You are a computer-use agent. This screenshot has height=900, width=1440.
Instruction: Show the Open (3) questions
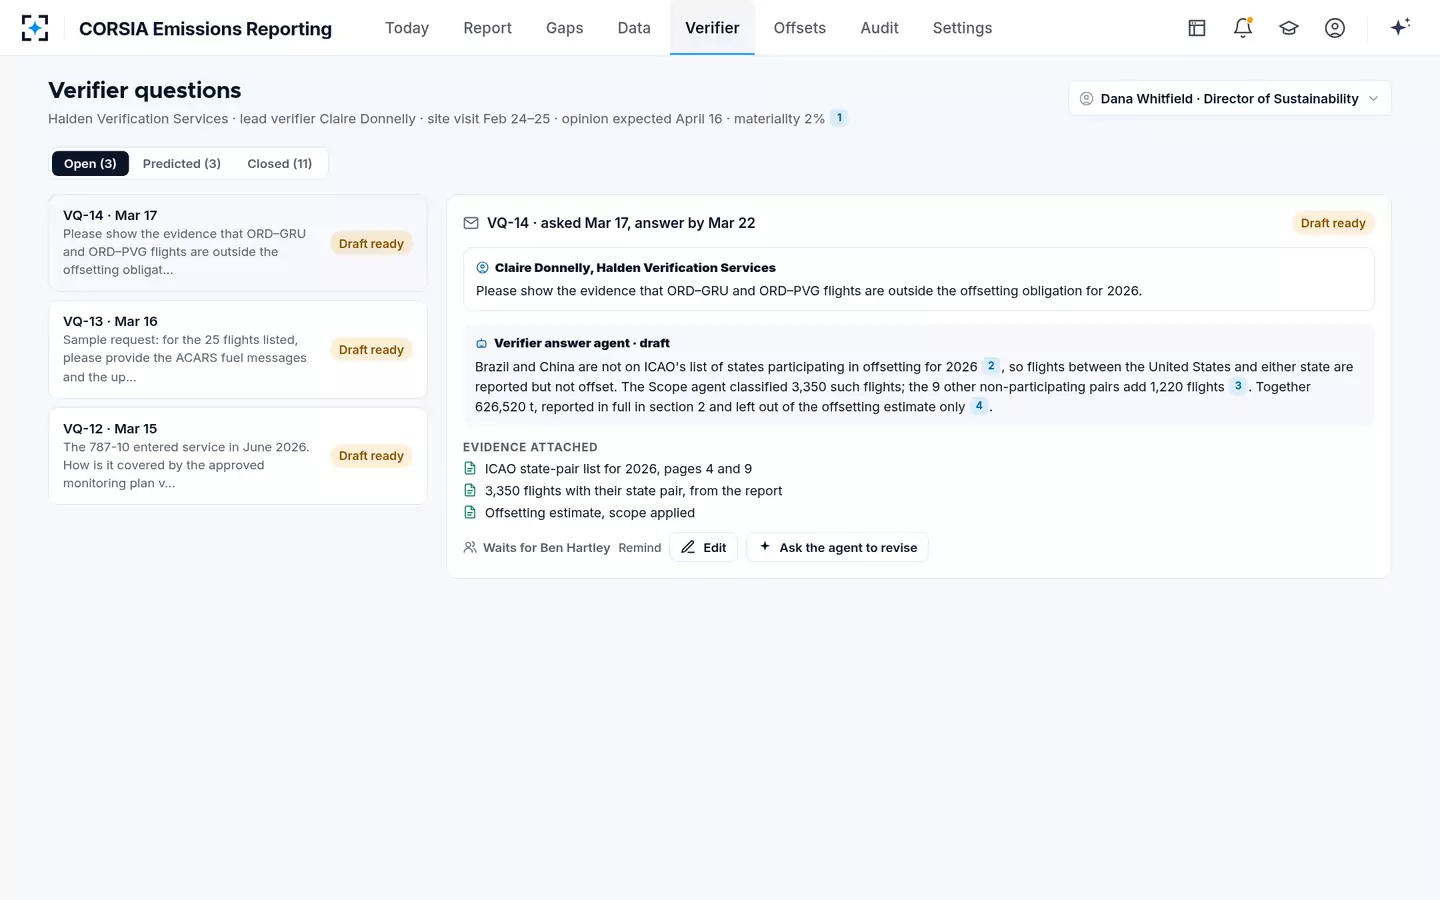(90, 164)
